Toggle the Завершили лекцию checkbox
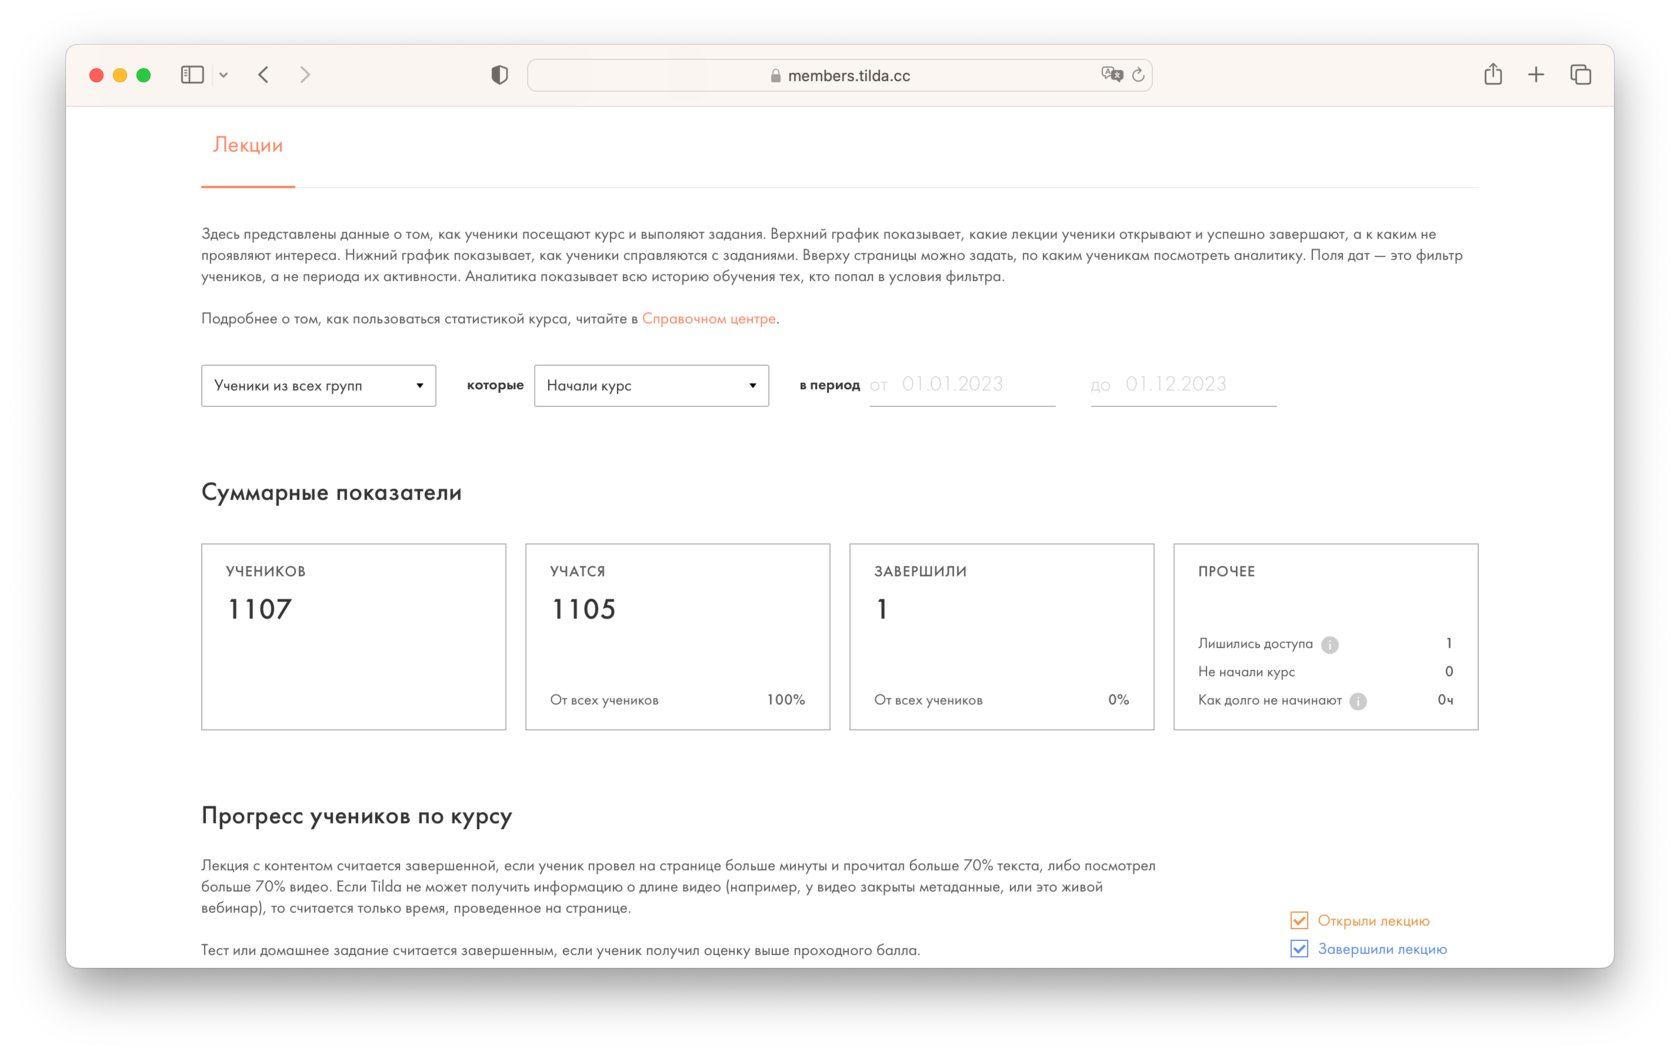This screenshot has width=1680, height=1055. (x=1299, y=949)
